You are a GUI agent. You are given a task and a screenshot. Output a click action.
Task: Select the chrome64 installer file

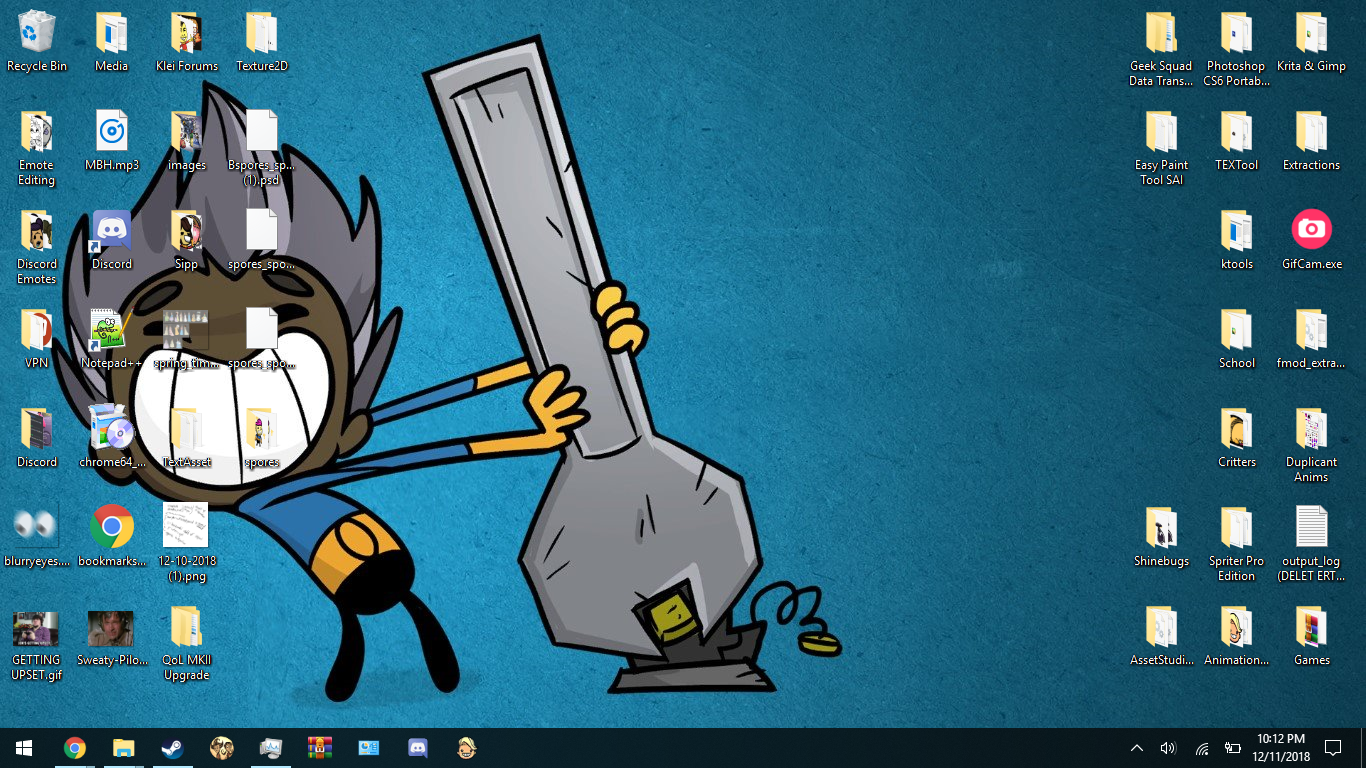coord(112,438)
